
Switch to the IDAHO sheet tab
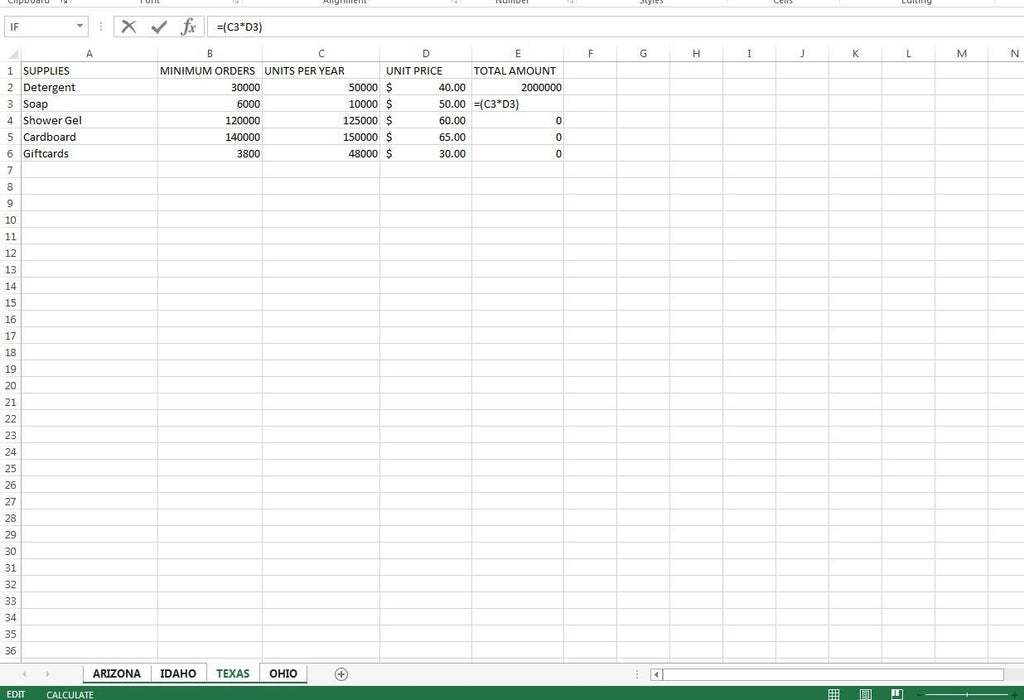178,673
